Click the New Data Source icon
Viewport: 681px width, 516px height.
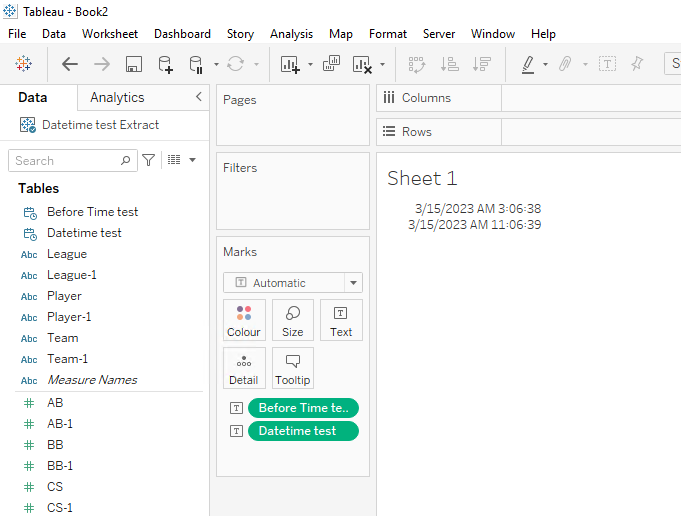(166, 64)
